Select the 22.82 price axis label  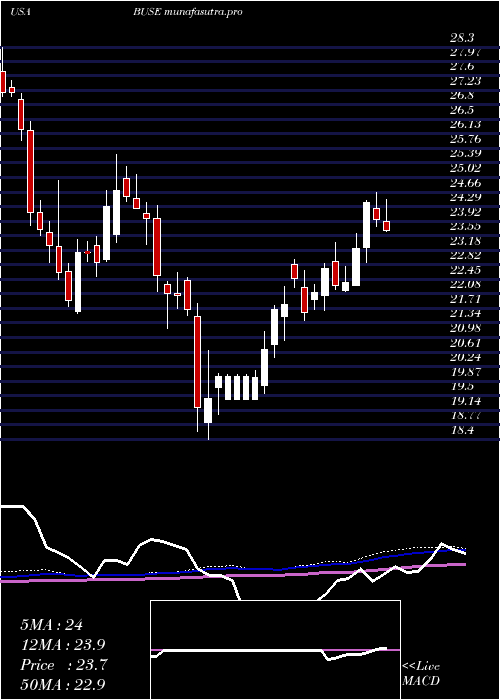pyautogui.click(x=466, y=255)
